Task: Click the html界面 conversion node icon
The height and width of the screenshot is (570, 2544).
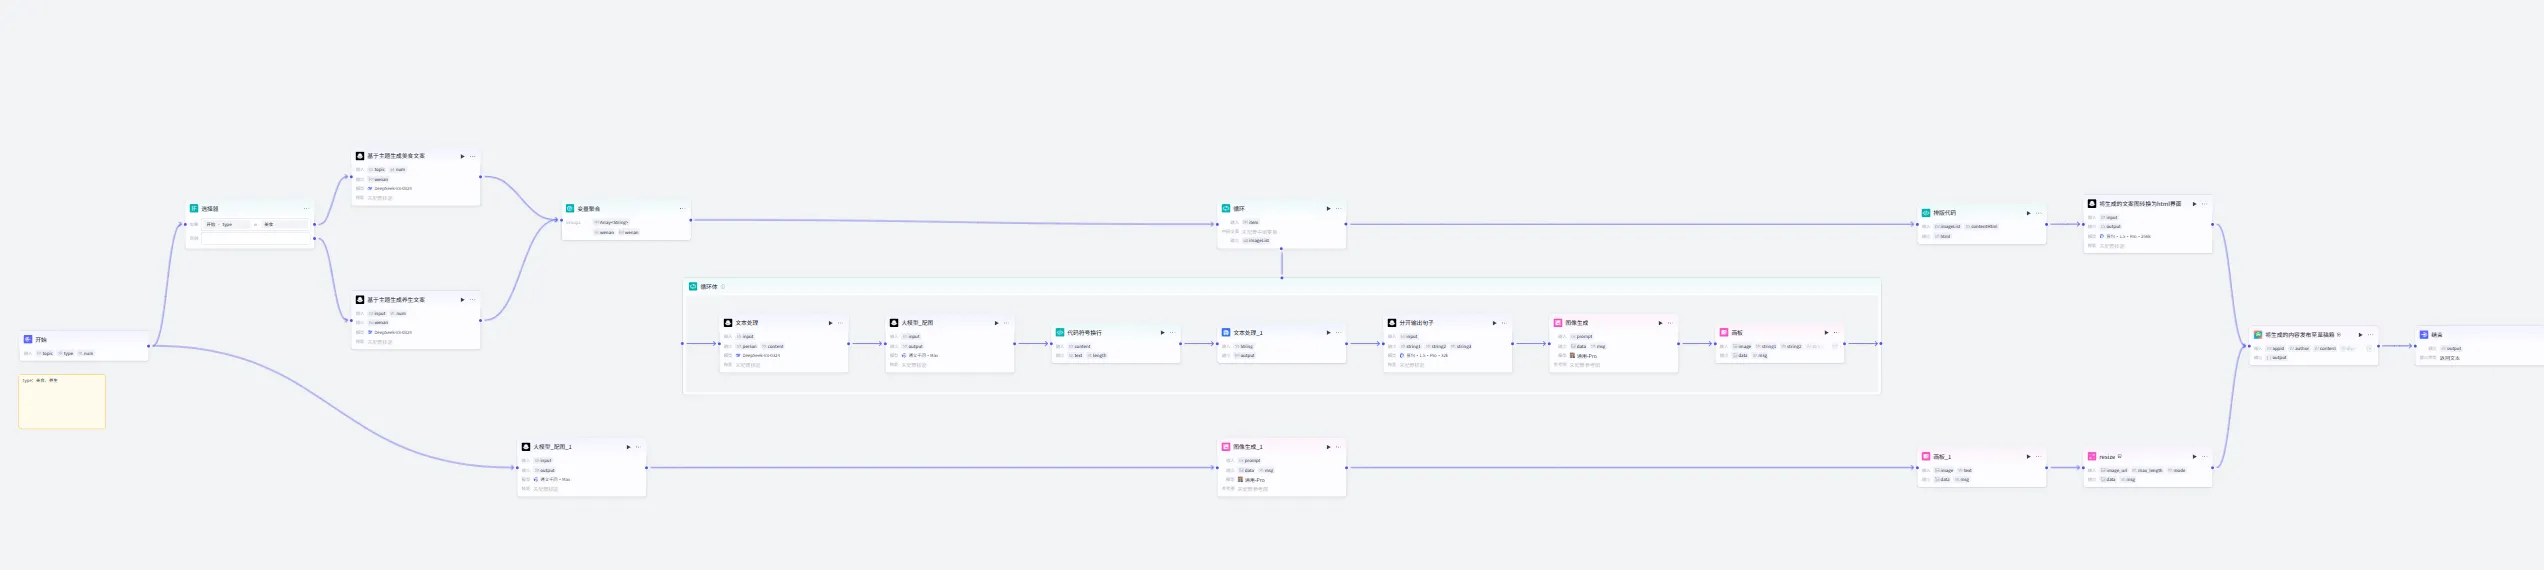Action: [x=2092, y=203]
